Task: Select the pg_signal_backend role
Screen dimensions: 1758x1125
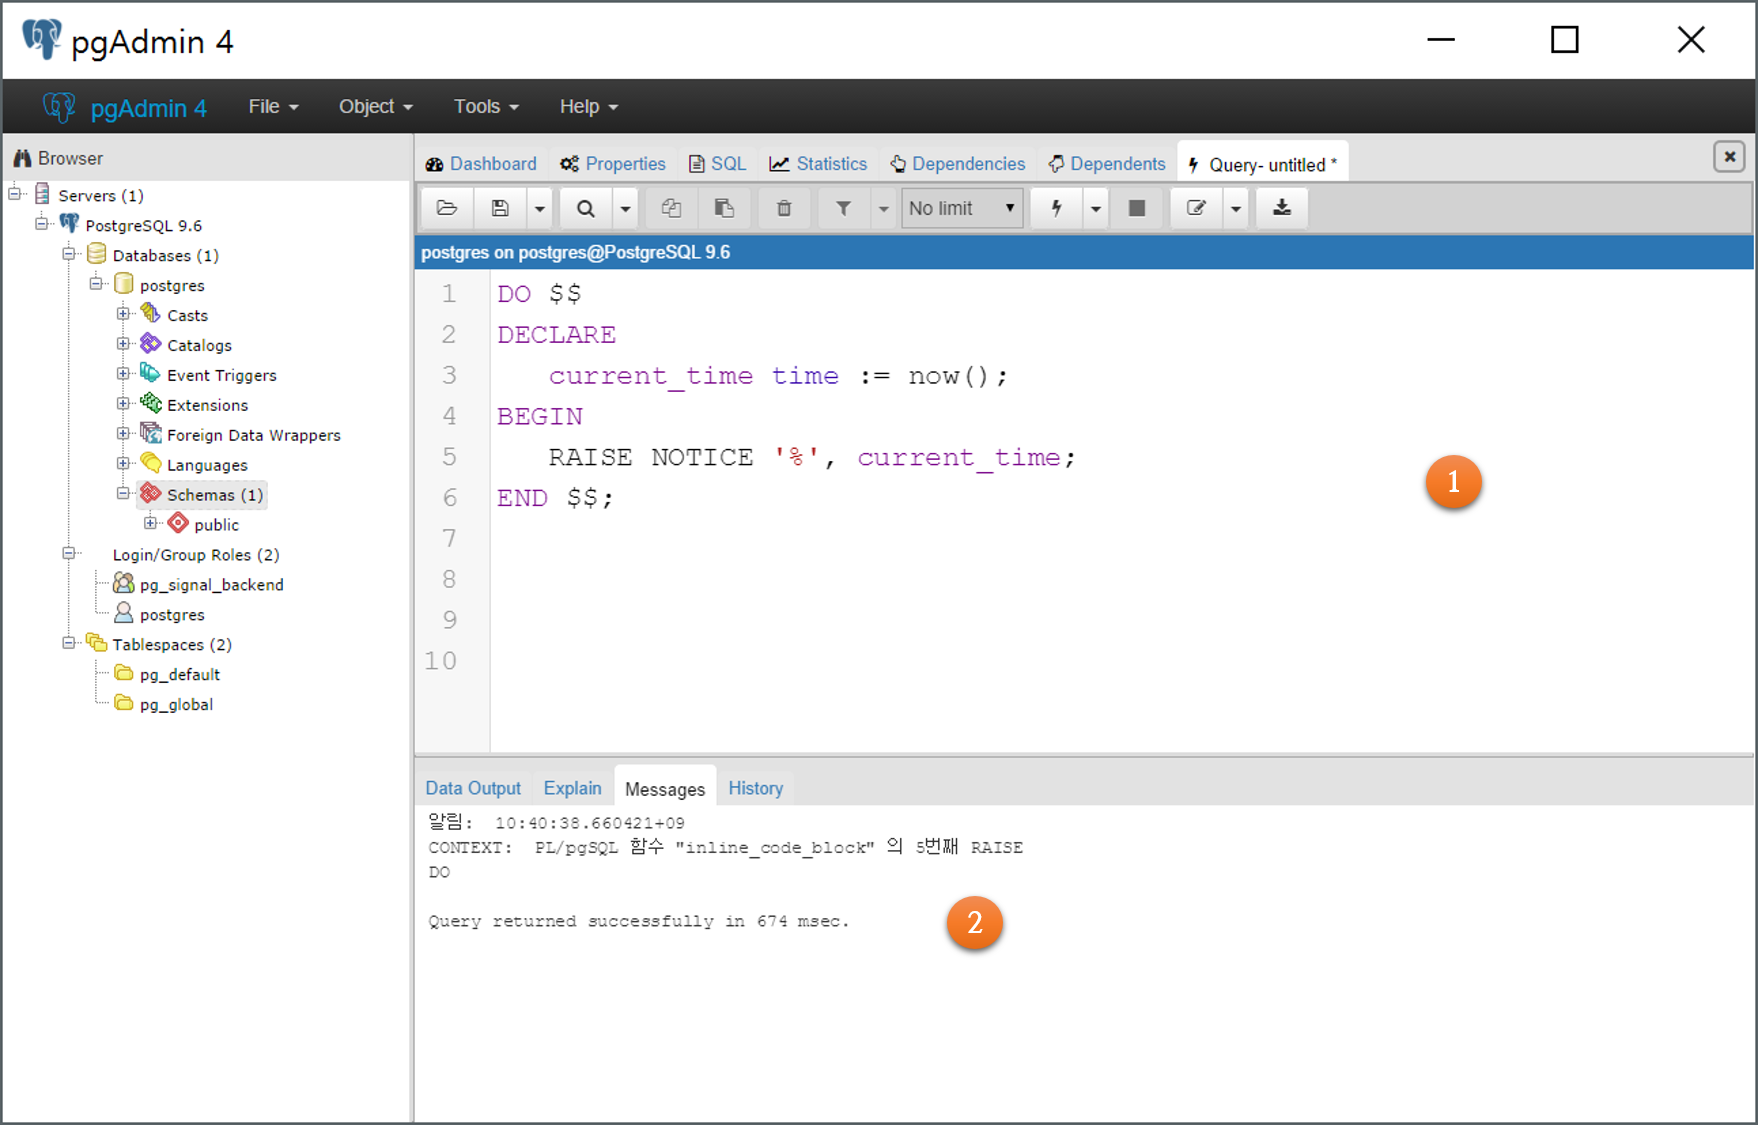Action: pos(211,585)
